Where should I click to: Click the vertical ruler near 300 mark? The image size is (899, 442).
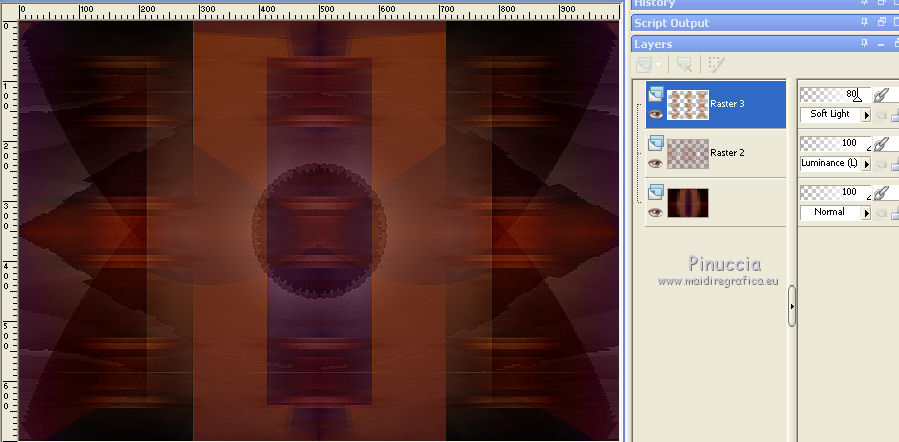click(8, 216)
